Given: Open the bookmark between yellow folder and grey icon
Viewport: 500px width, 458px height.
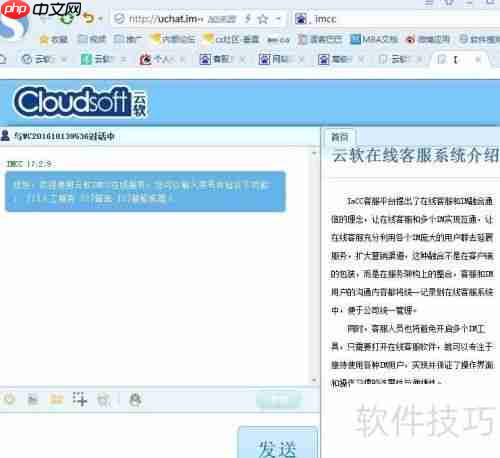Looking at the screenshot, I should [x=278, y=40].
